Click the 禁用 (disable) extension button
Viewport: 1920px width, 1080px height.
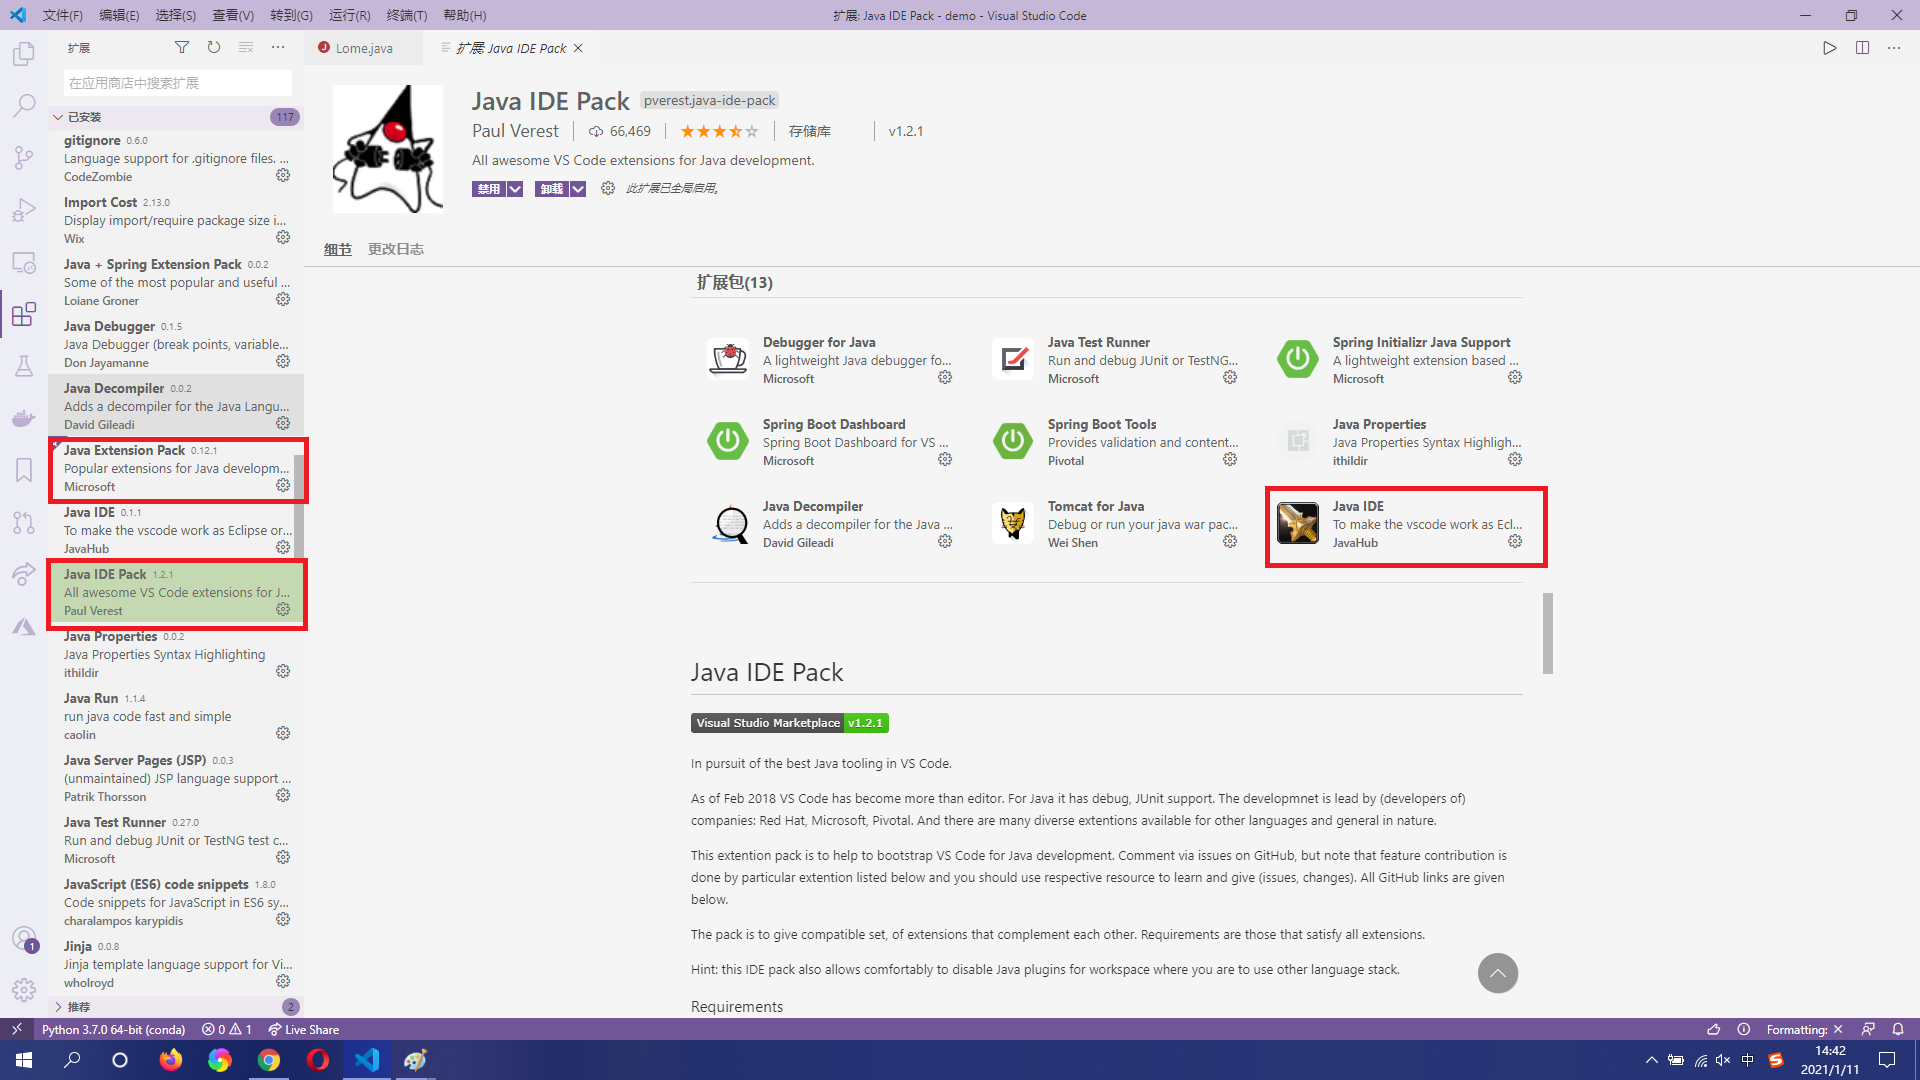coord(488,188)
